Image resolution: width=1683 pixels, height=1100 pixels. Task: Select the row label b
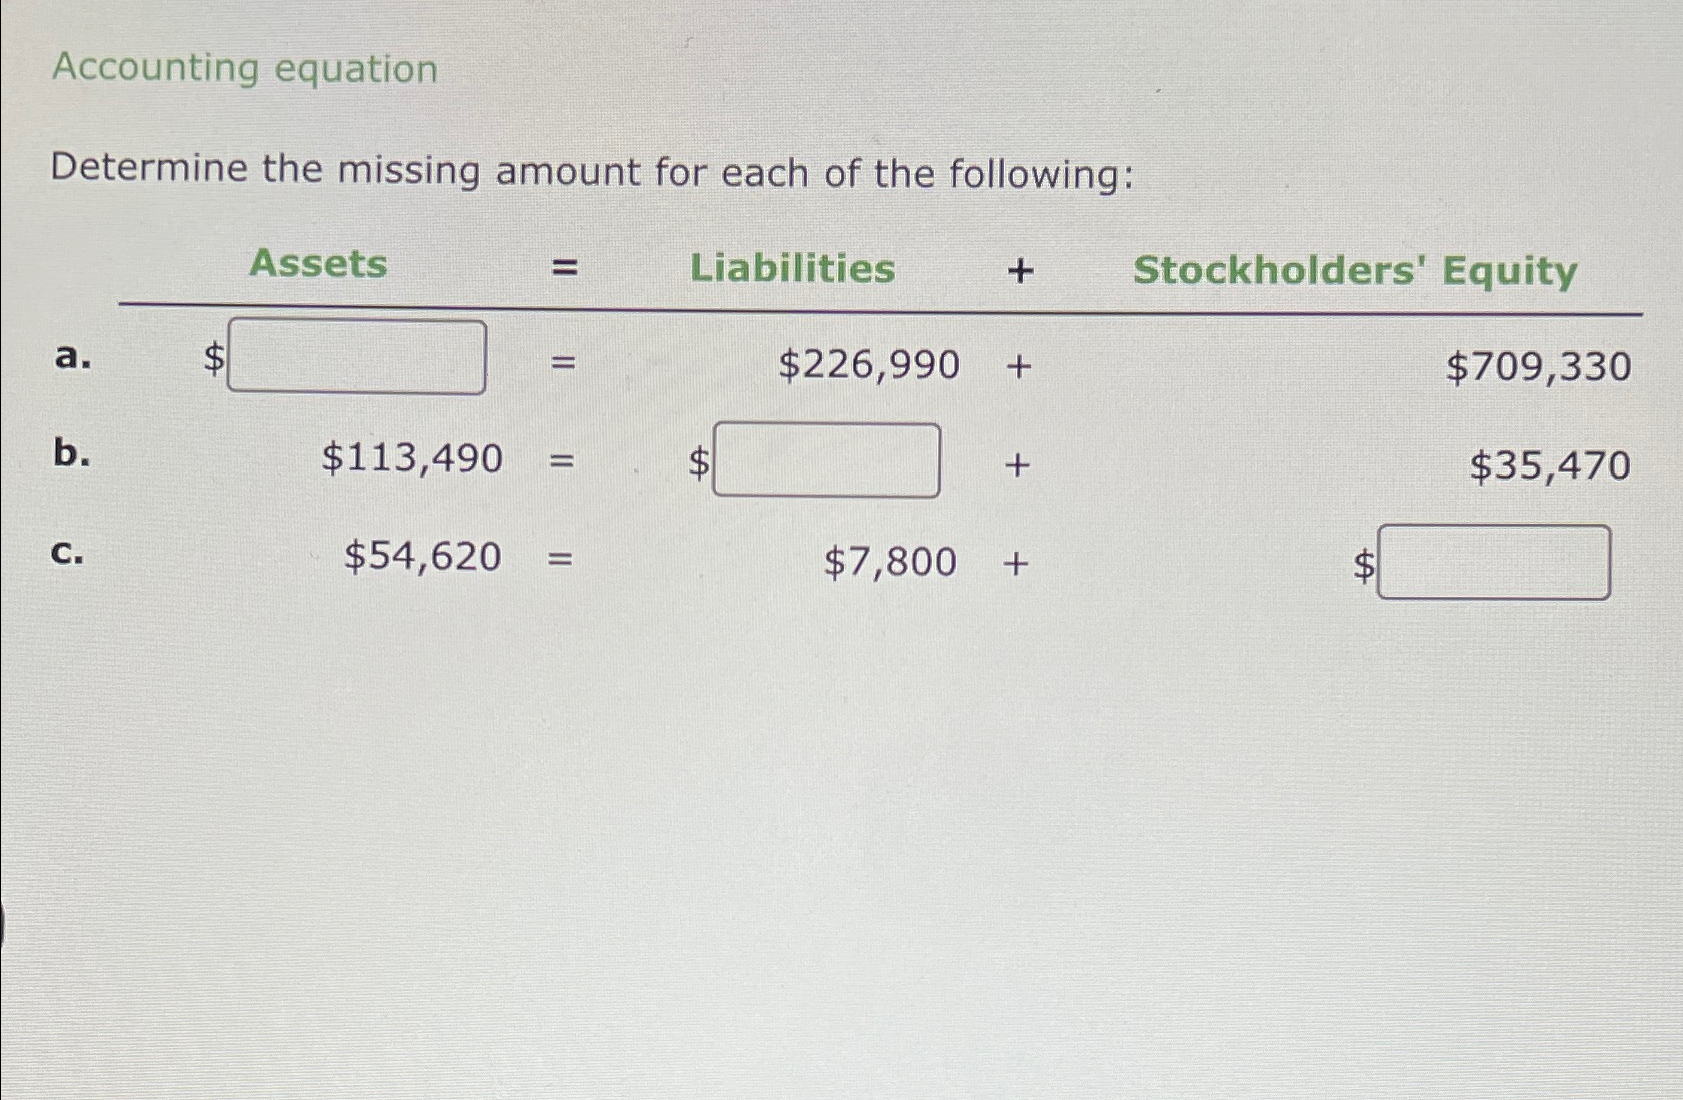point(70,455)
